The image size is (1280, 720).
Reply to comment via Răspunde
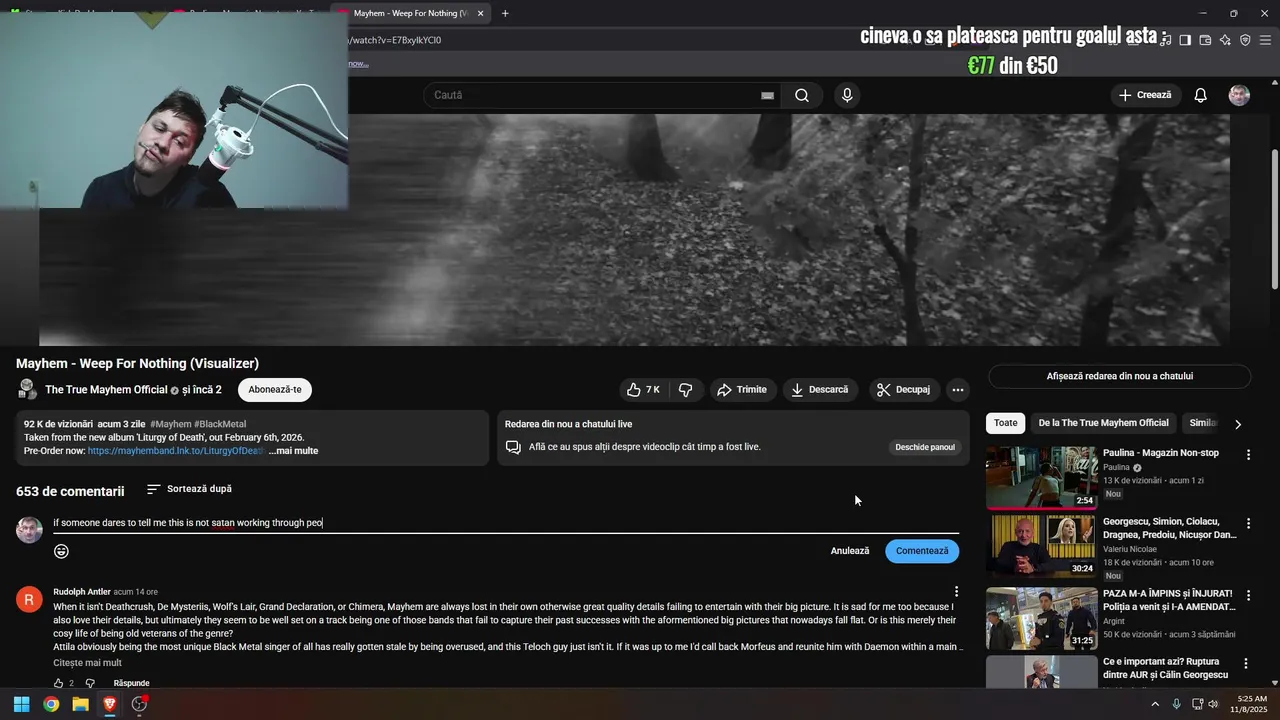point(131,683)
